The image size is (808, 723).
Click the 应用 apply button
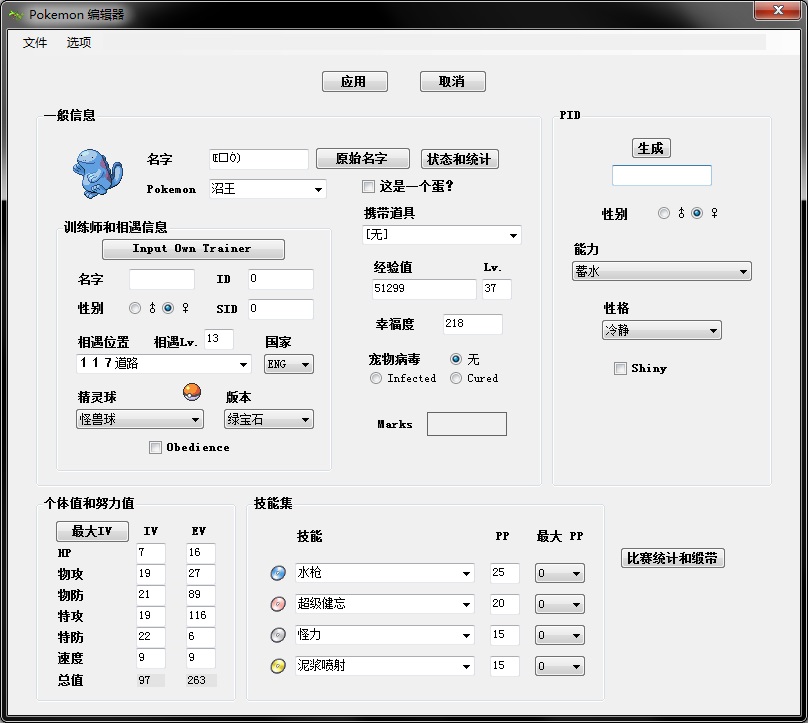(355, 81)
